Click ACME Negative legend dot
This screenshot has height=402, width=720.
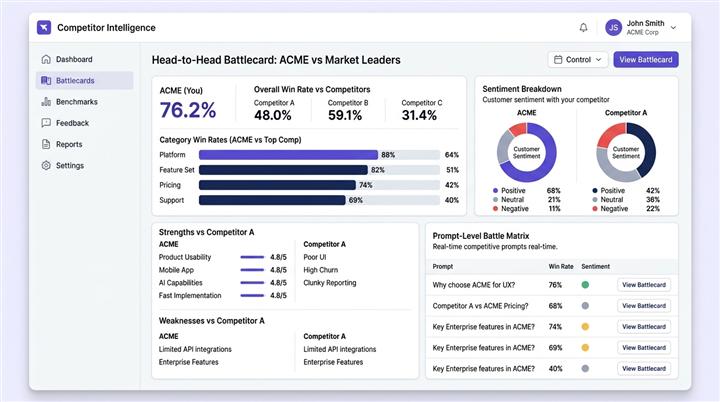click(x=495, y=209)
